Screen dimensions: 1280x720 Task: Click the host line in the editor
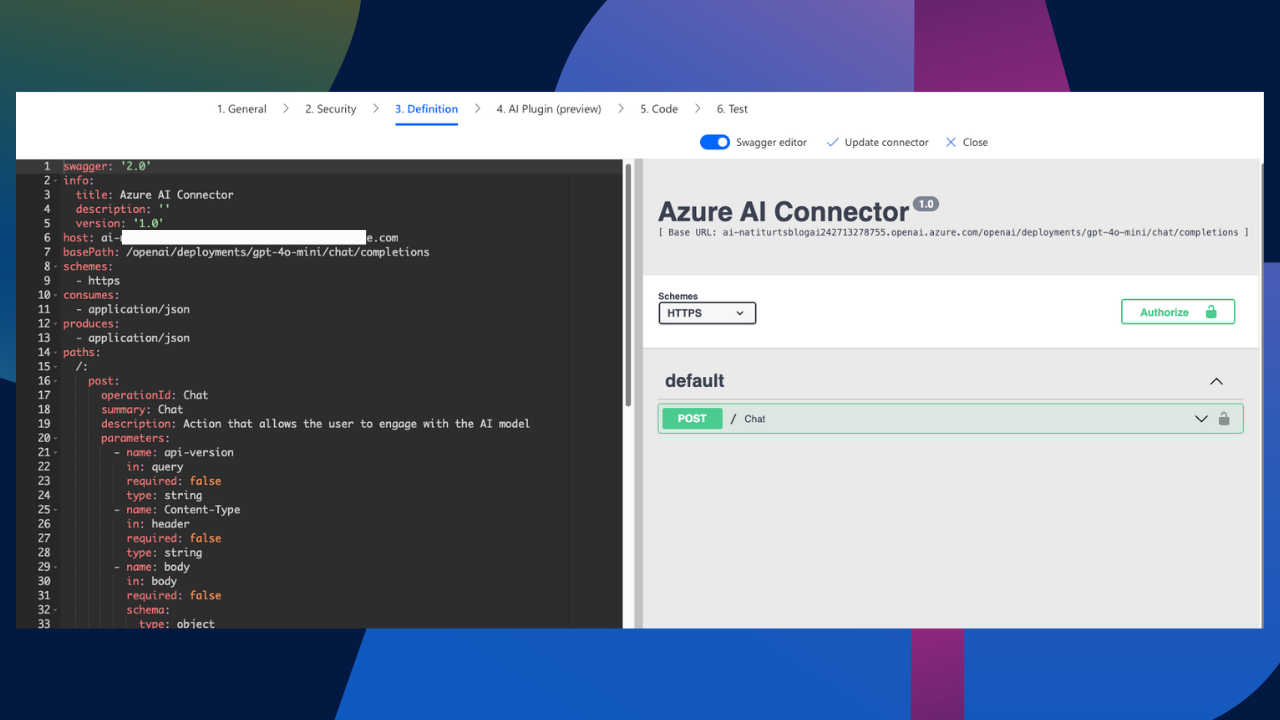click(231, 238)
